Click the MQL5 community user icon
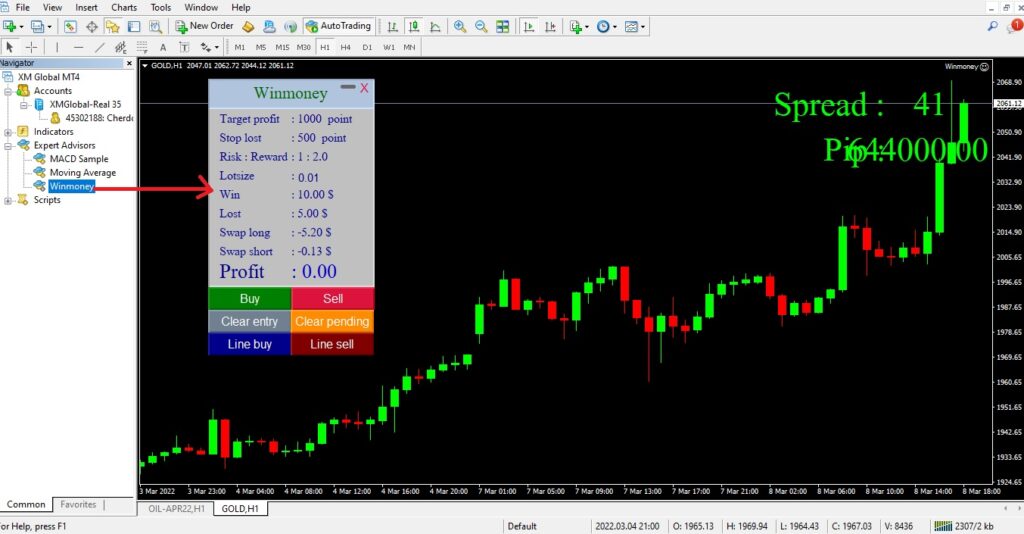Viewport: 1024px width, 534px height. 269,26
